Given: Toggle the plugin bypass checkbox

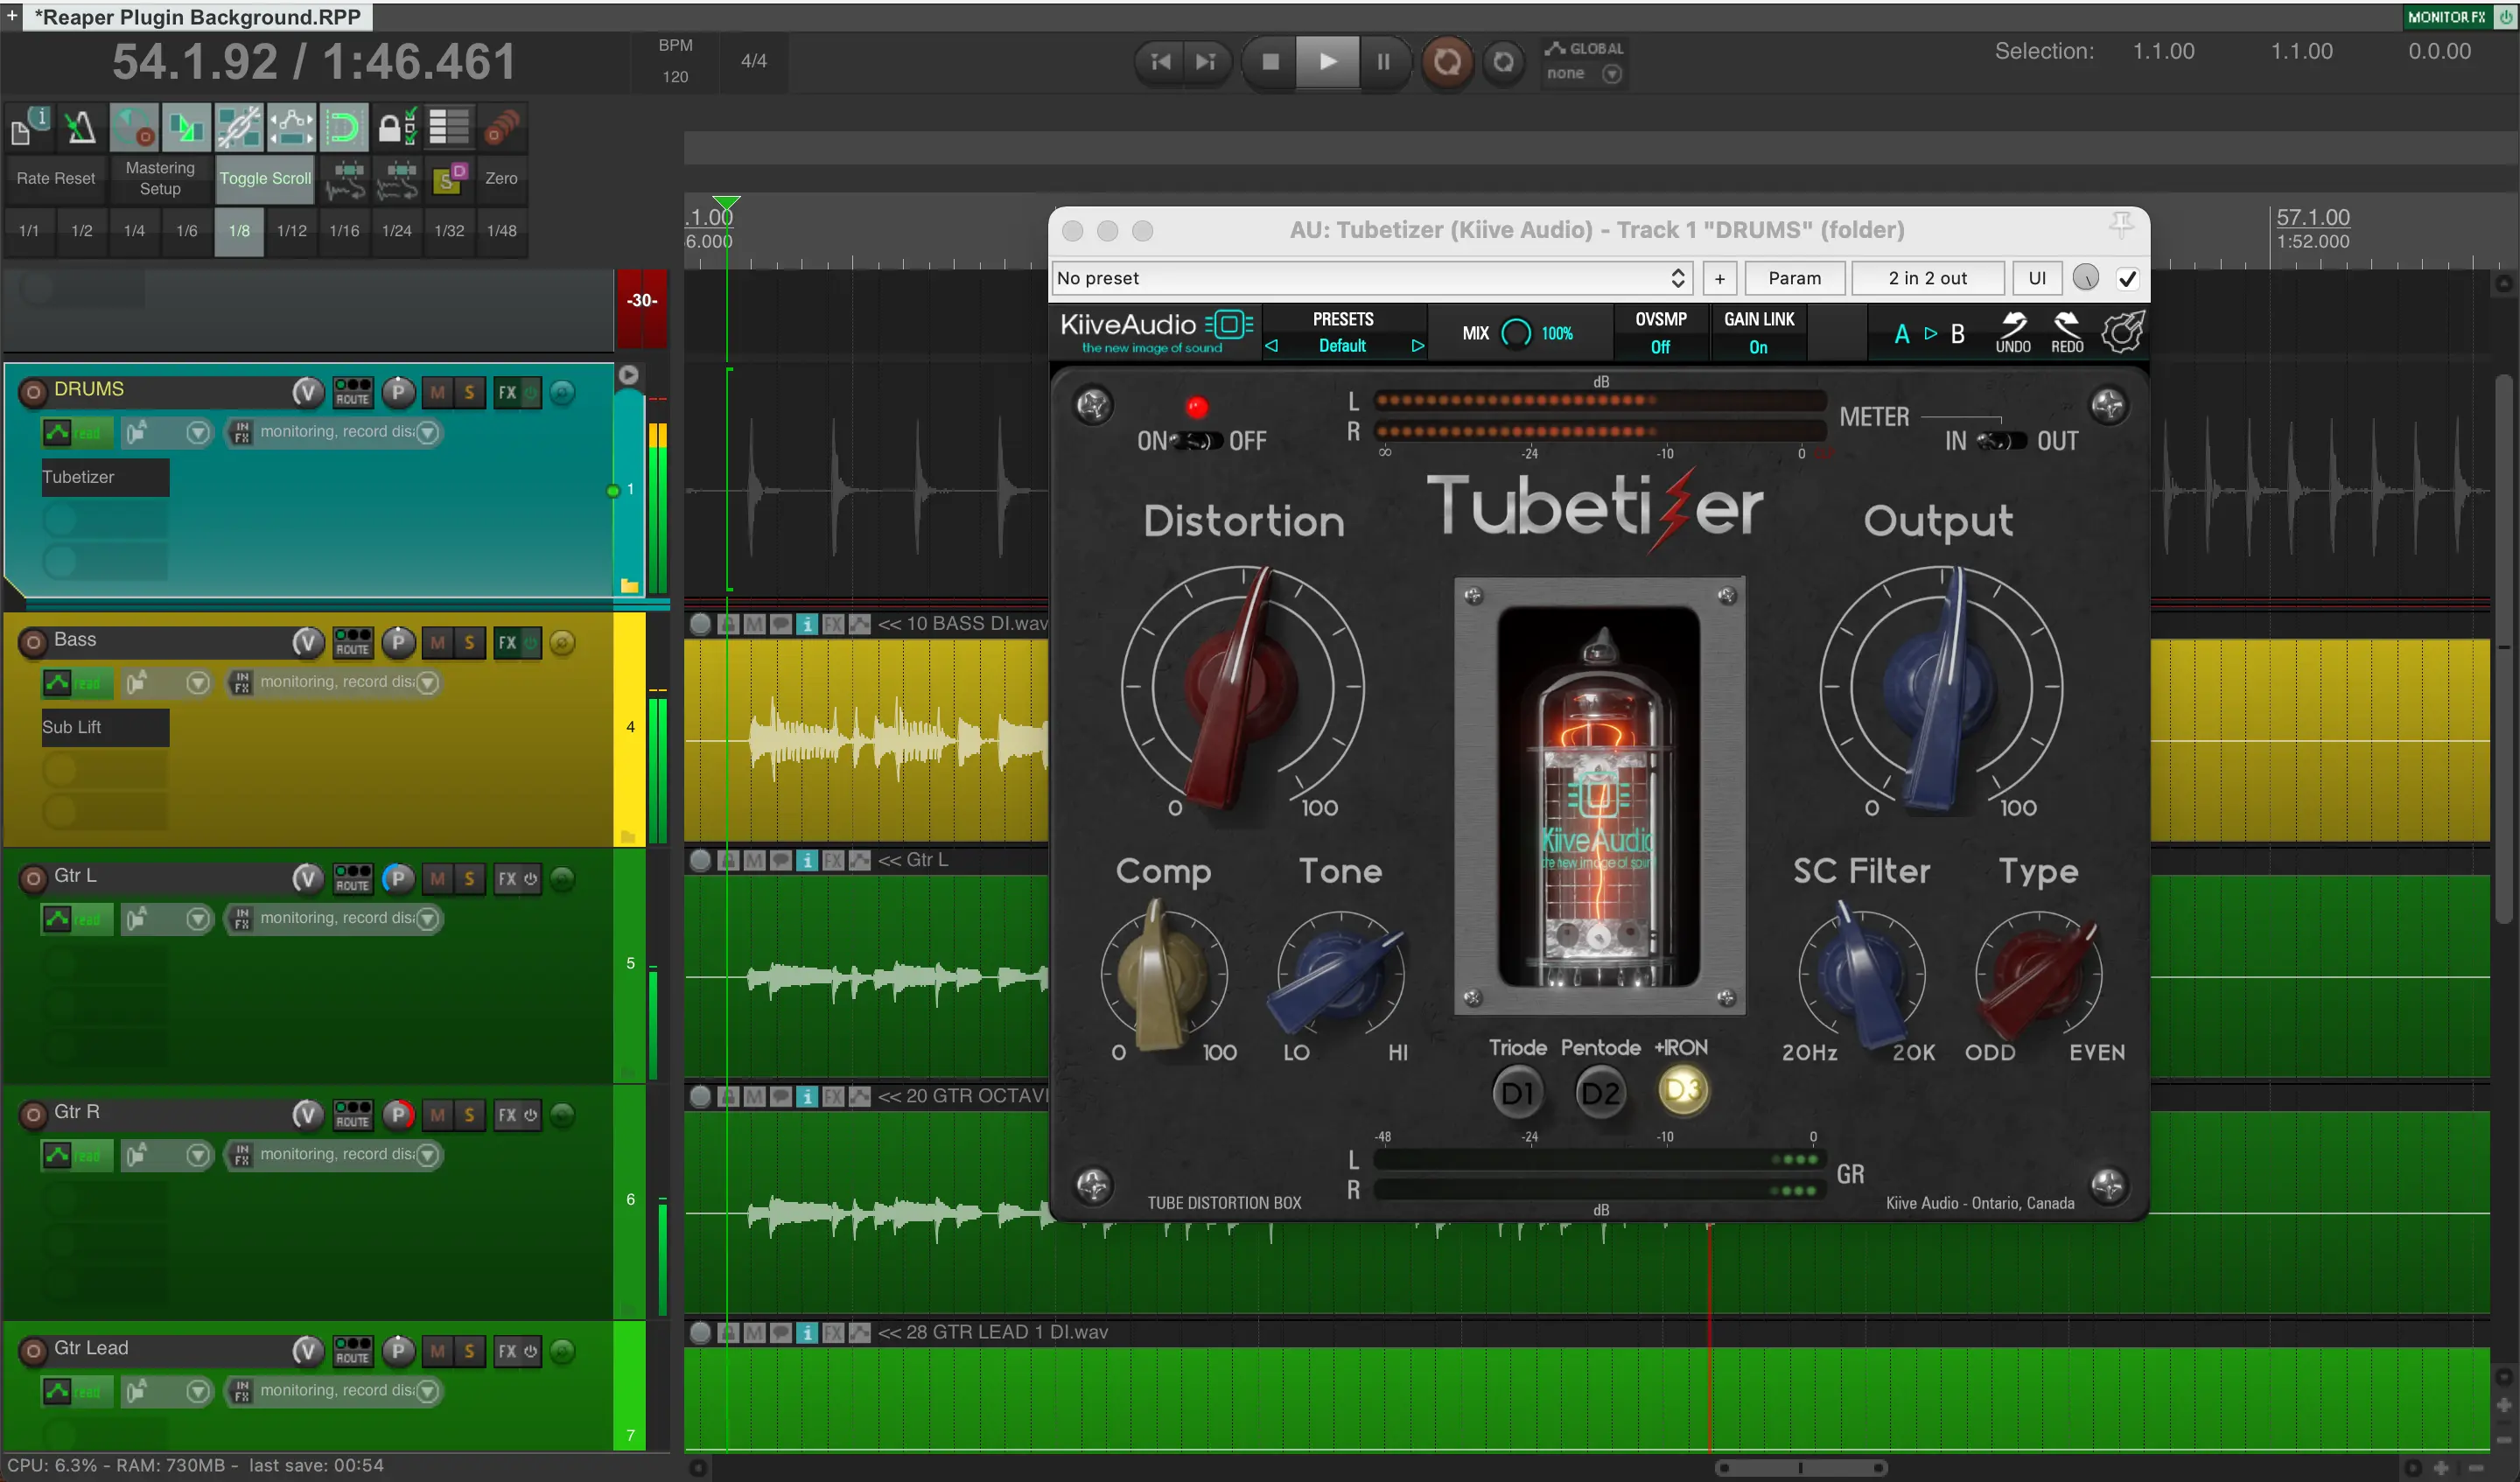Looking at the screenshot, I should (x=2127, y=278).
